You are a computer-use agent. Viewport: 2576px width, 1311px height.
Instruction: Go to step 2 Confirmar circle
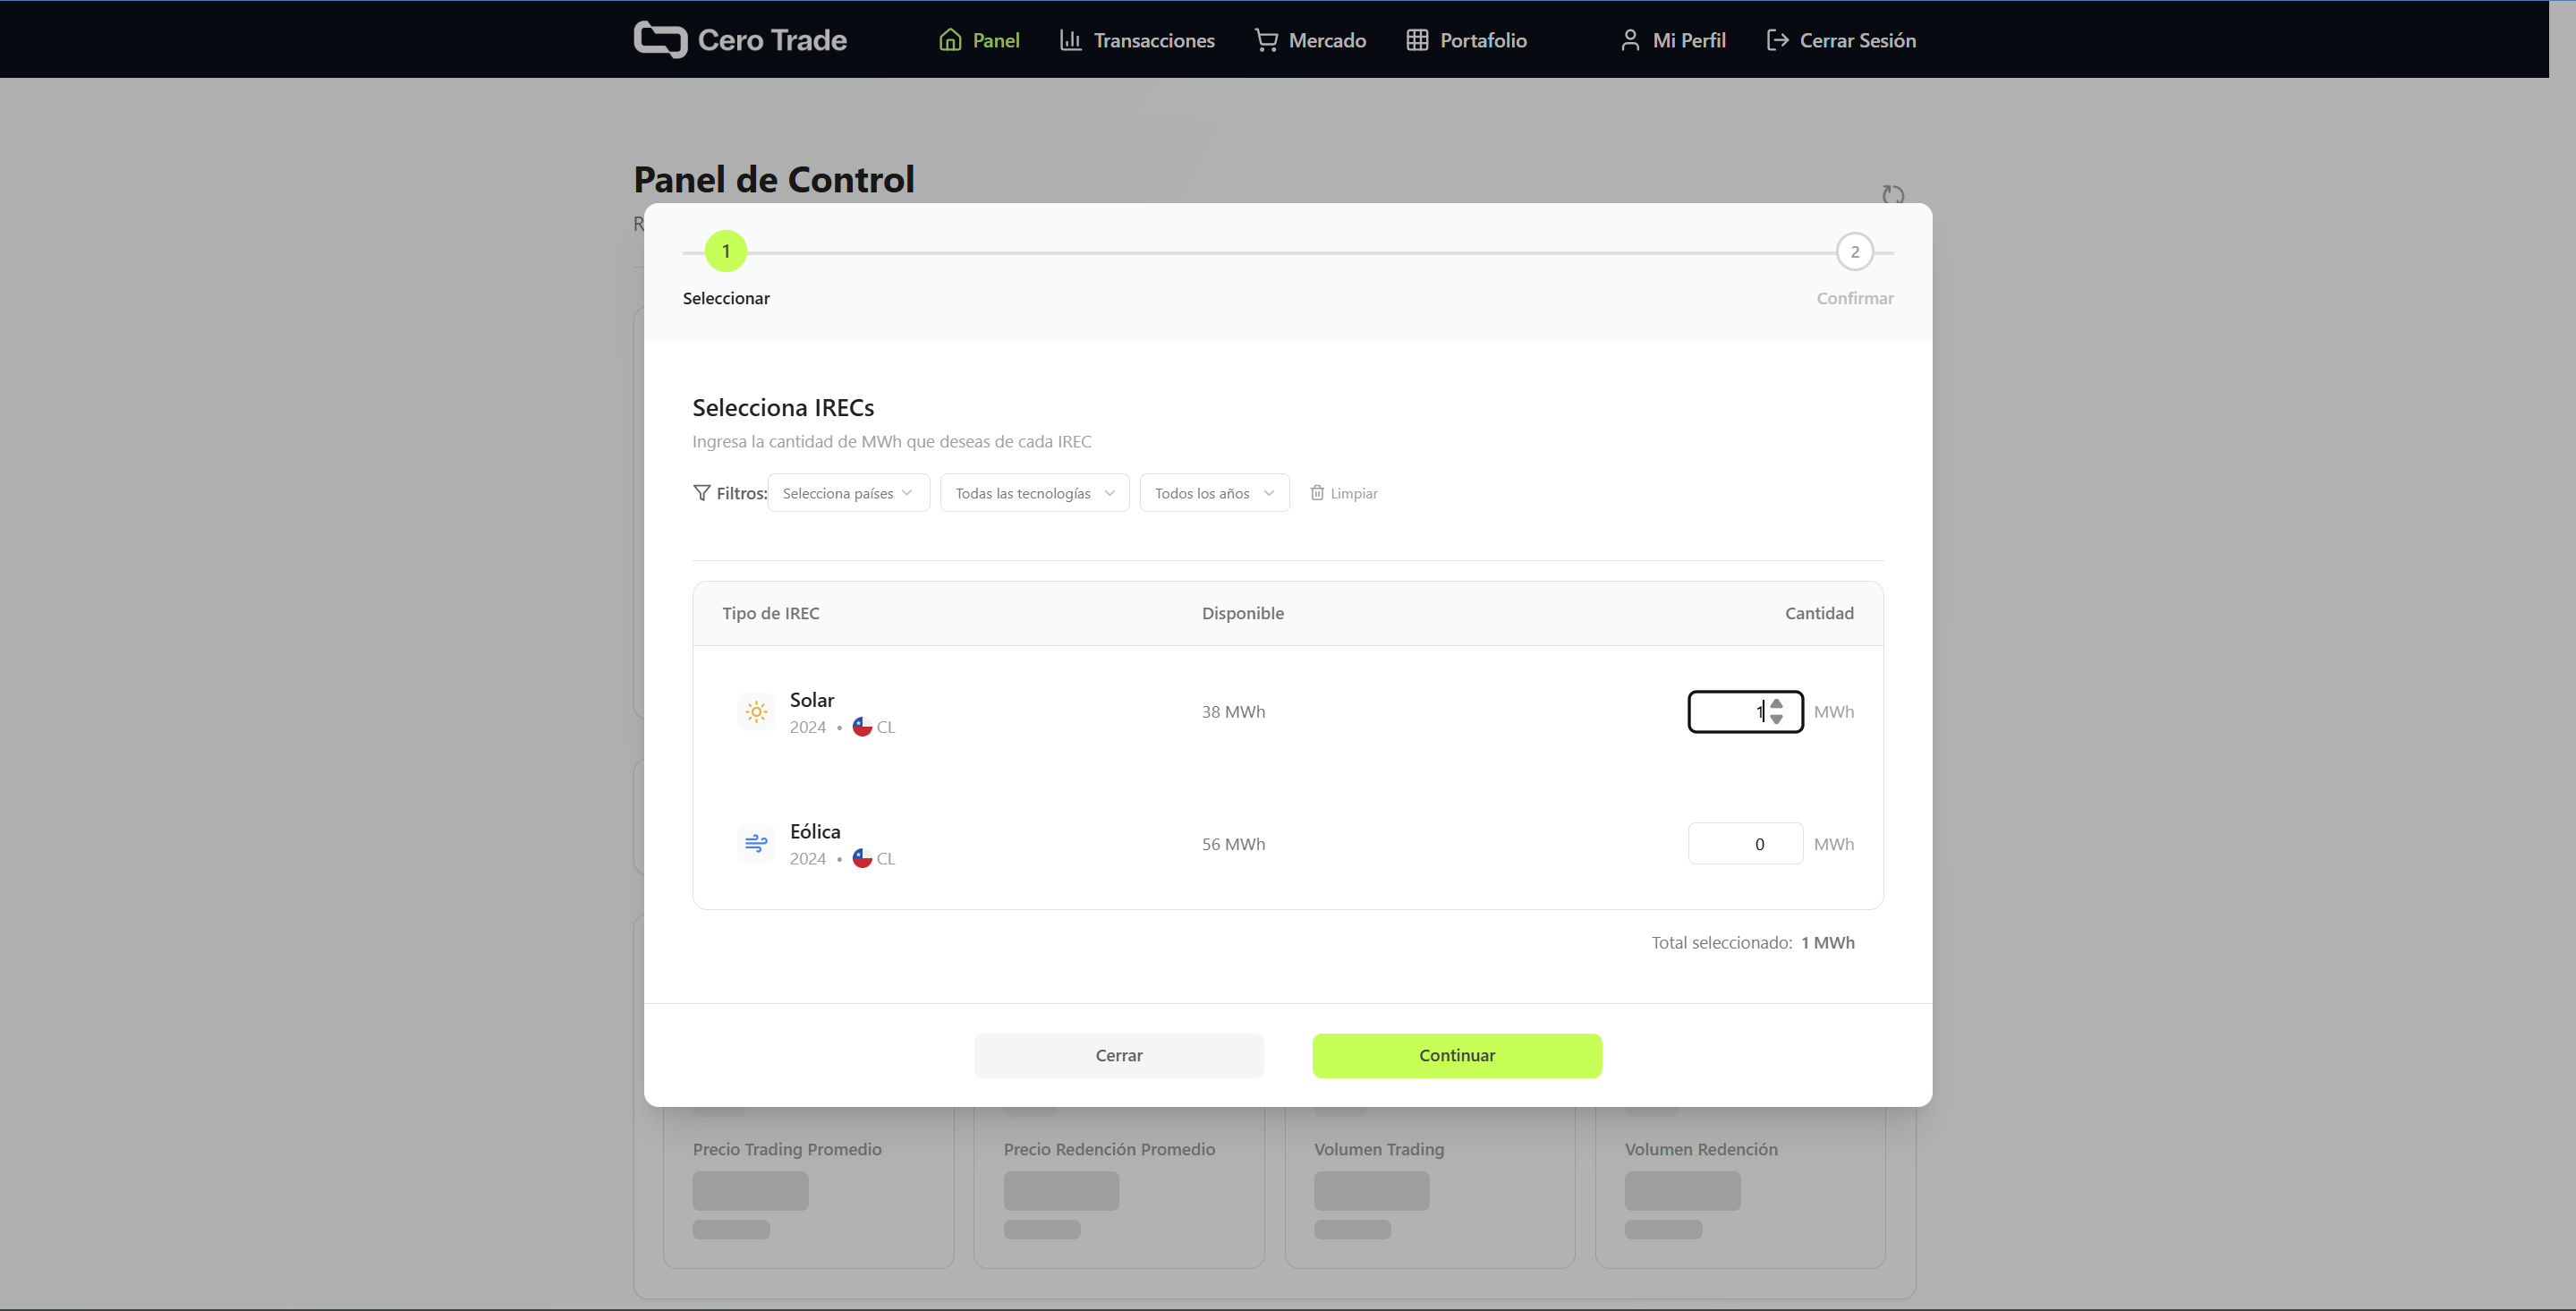[1854, 252]
